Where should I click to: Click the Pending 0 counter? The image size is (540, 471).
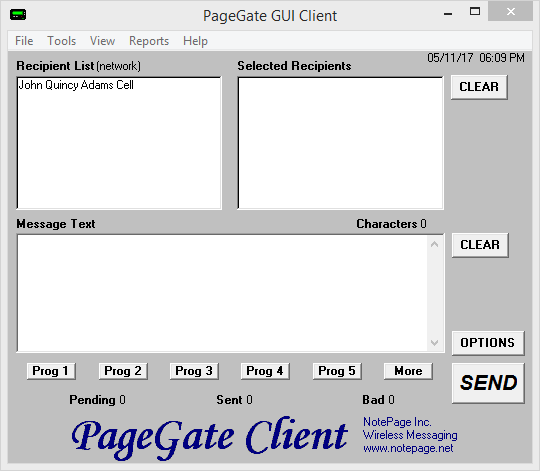pyautogui.click(x=97, y=400)
